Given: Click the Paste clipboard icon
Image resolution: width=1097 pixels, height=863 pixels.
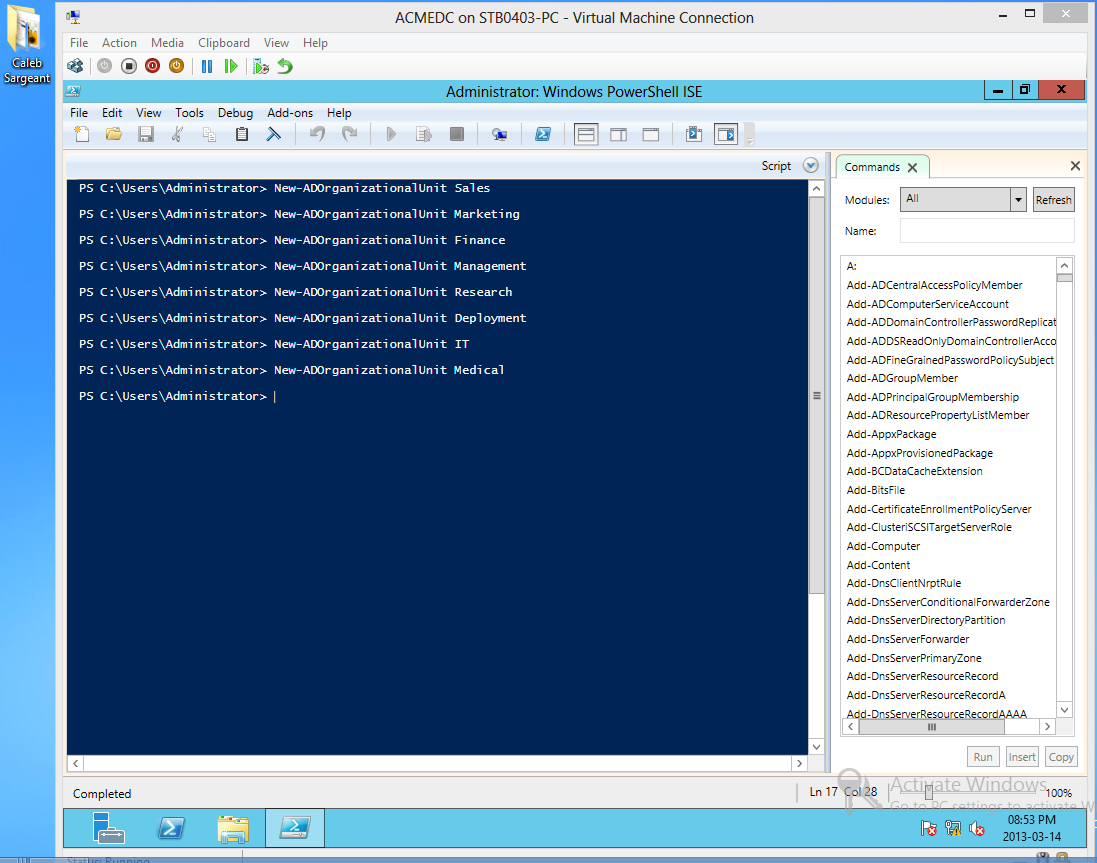Looking at the screenshot, I should 241,134.
